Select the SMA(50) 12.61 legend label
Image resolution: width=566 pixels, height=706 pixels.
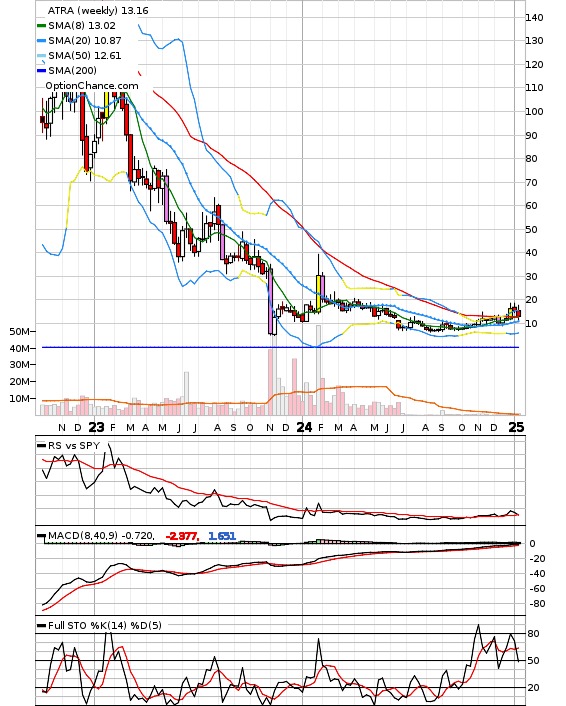[85, 55]
